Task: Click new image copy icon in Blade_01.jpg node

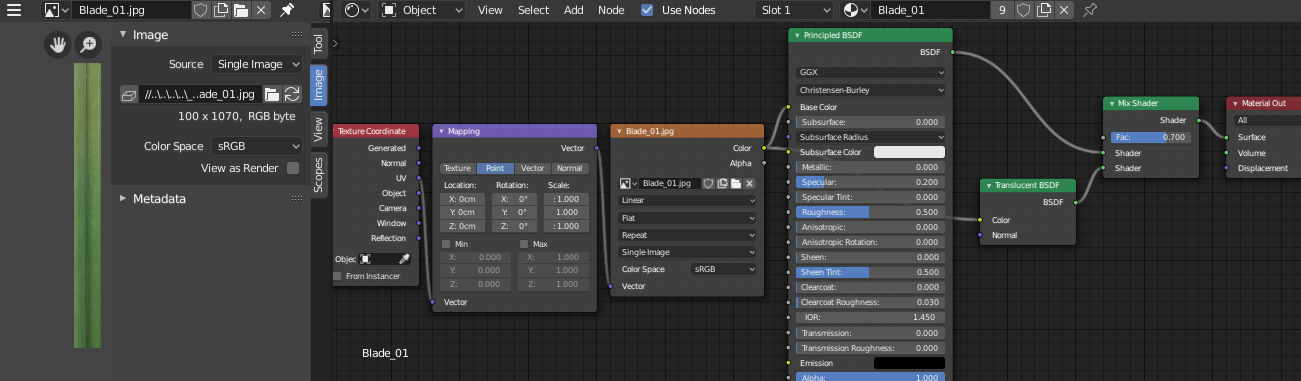Action: 722,184
